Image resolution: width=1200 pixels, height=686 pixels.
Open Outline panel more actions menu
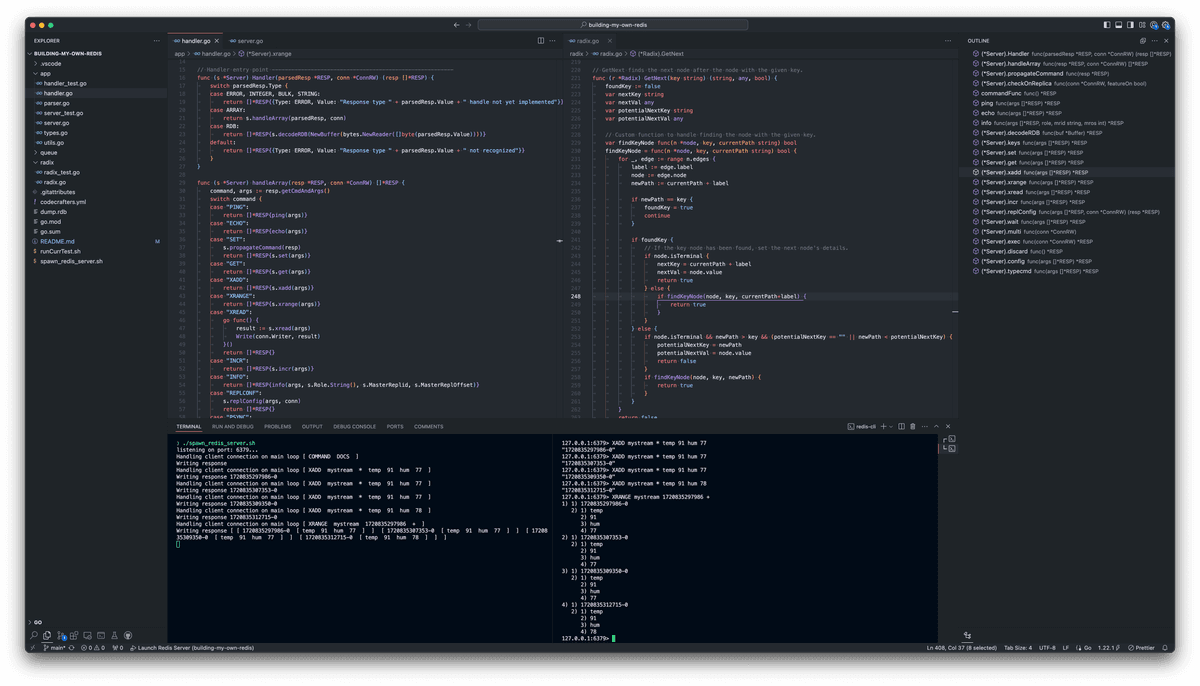(1155, 41)
